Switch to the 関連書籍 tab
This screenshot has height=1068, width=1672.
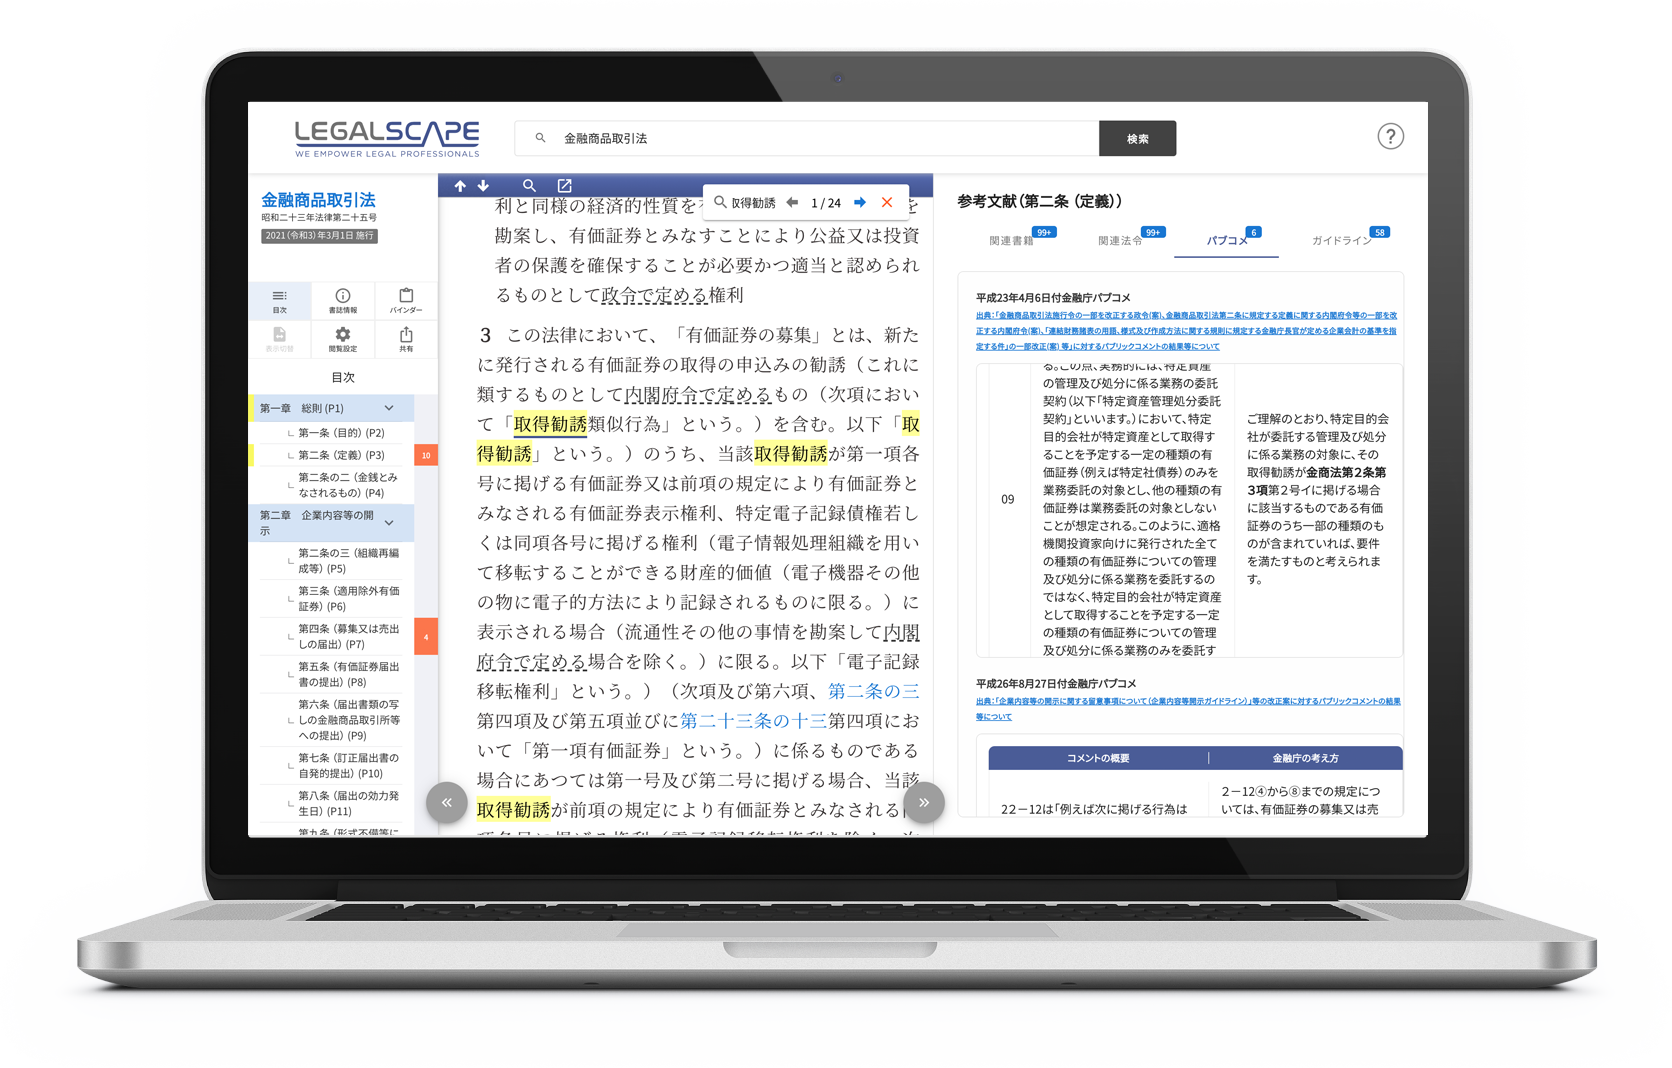(1011, 241)
